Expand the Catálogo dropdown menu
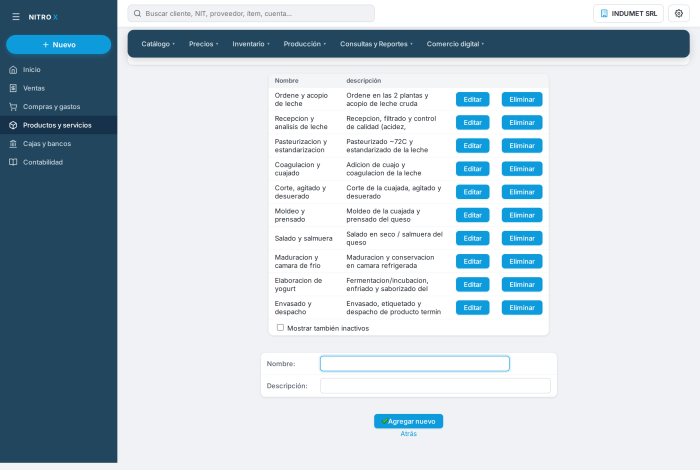 pos(158,44)
